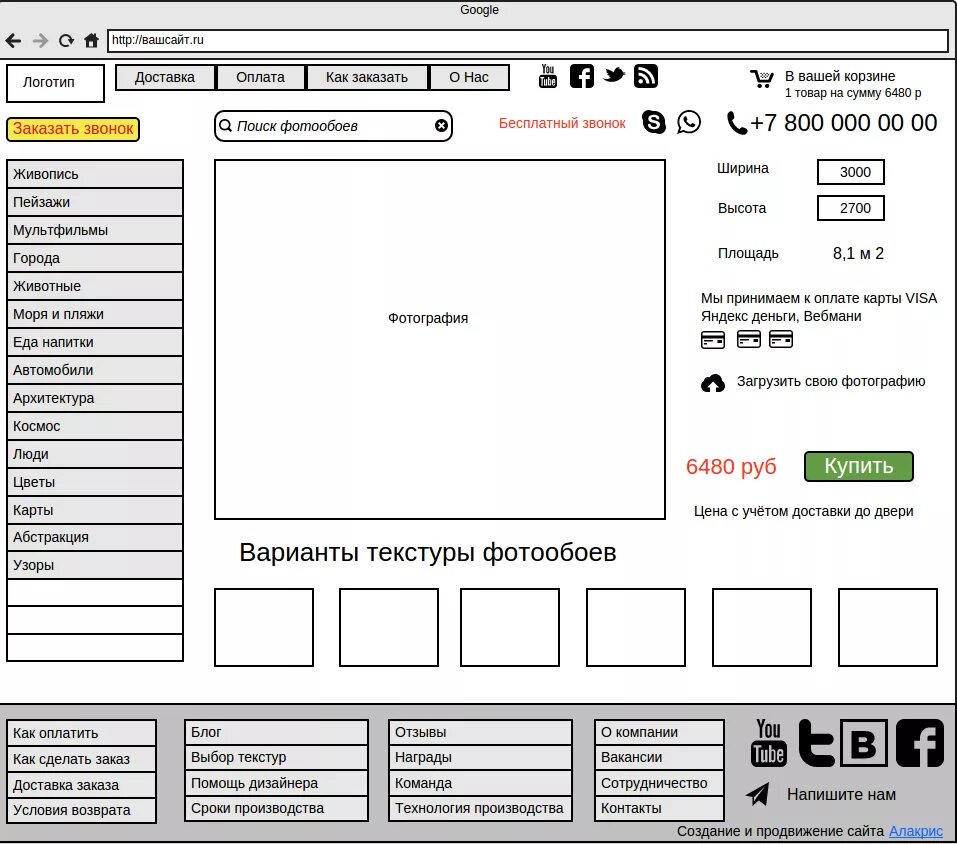This screenshot has width=957, height=844.
Task: Select the Мультфильмы category
Action: click(x=95, y=230)
